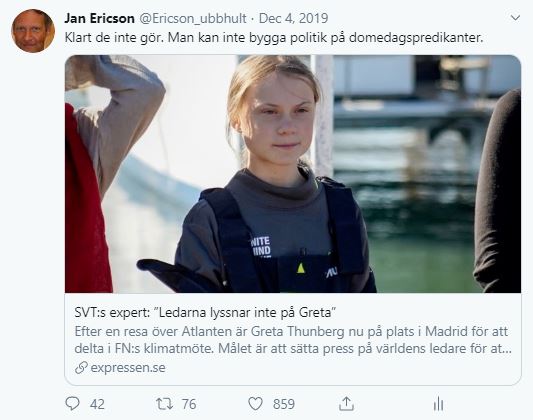This screenshot has height=420, width=533.
Task: Click the 76 retweets count
Action: pos(189,404)
